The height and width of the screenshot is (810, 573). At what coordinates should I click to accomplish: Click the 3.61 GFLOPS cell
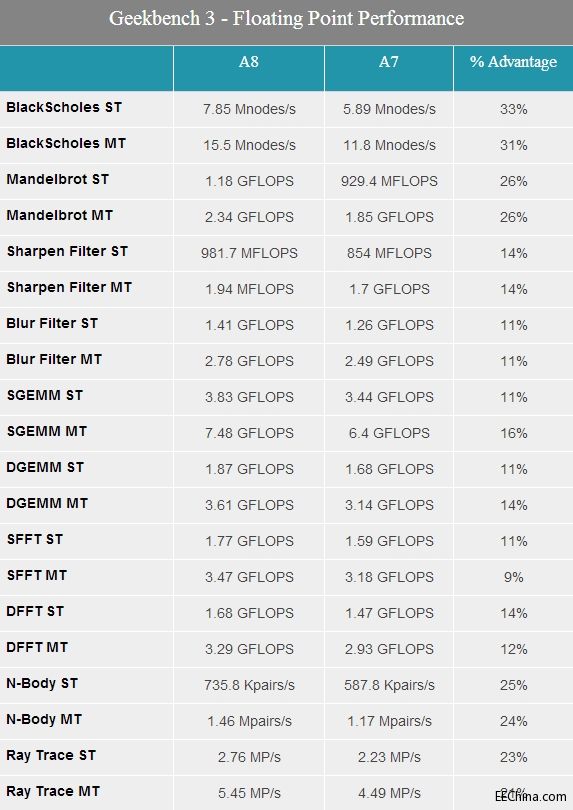(x=249, y=505)
